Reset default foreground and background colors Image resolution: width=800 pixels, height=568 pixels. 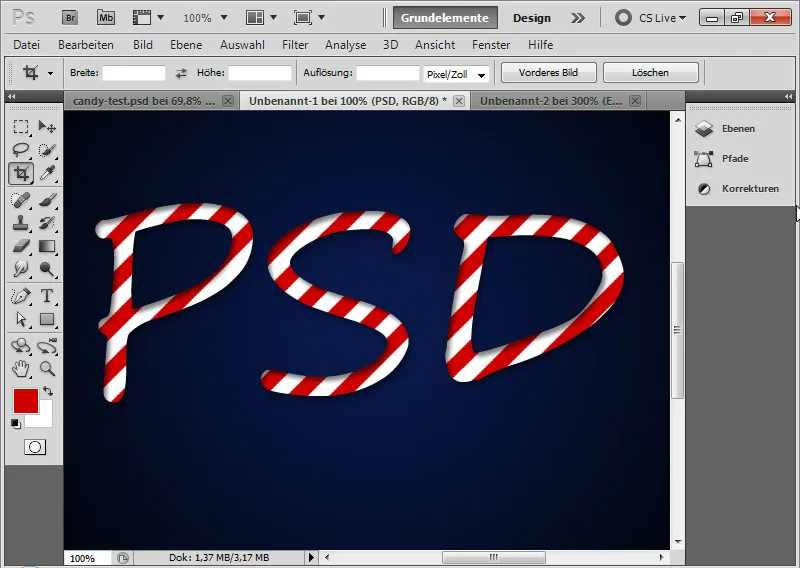coord(16,424)
